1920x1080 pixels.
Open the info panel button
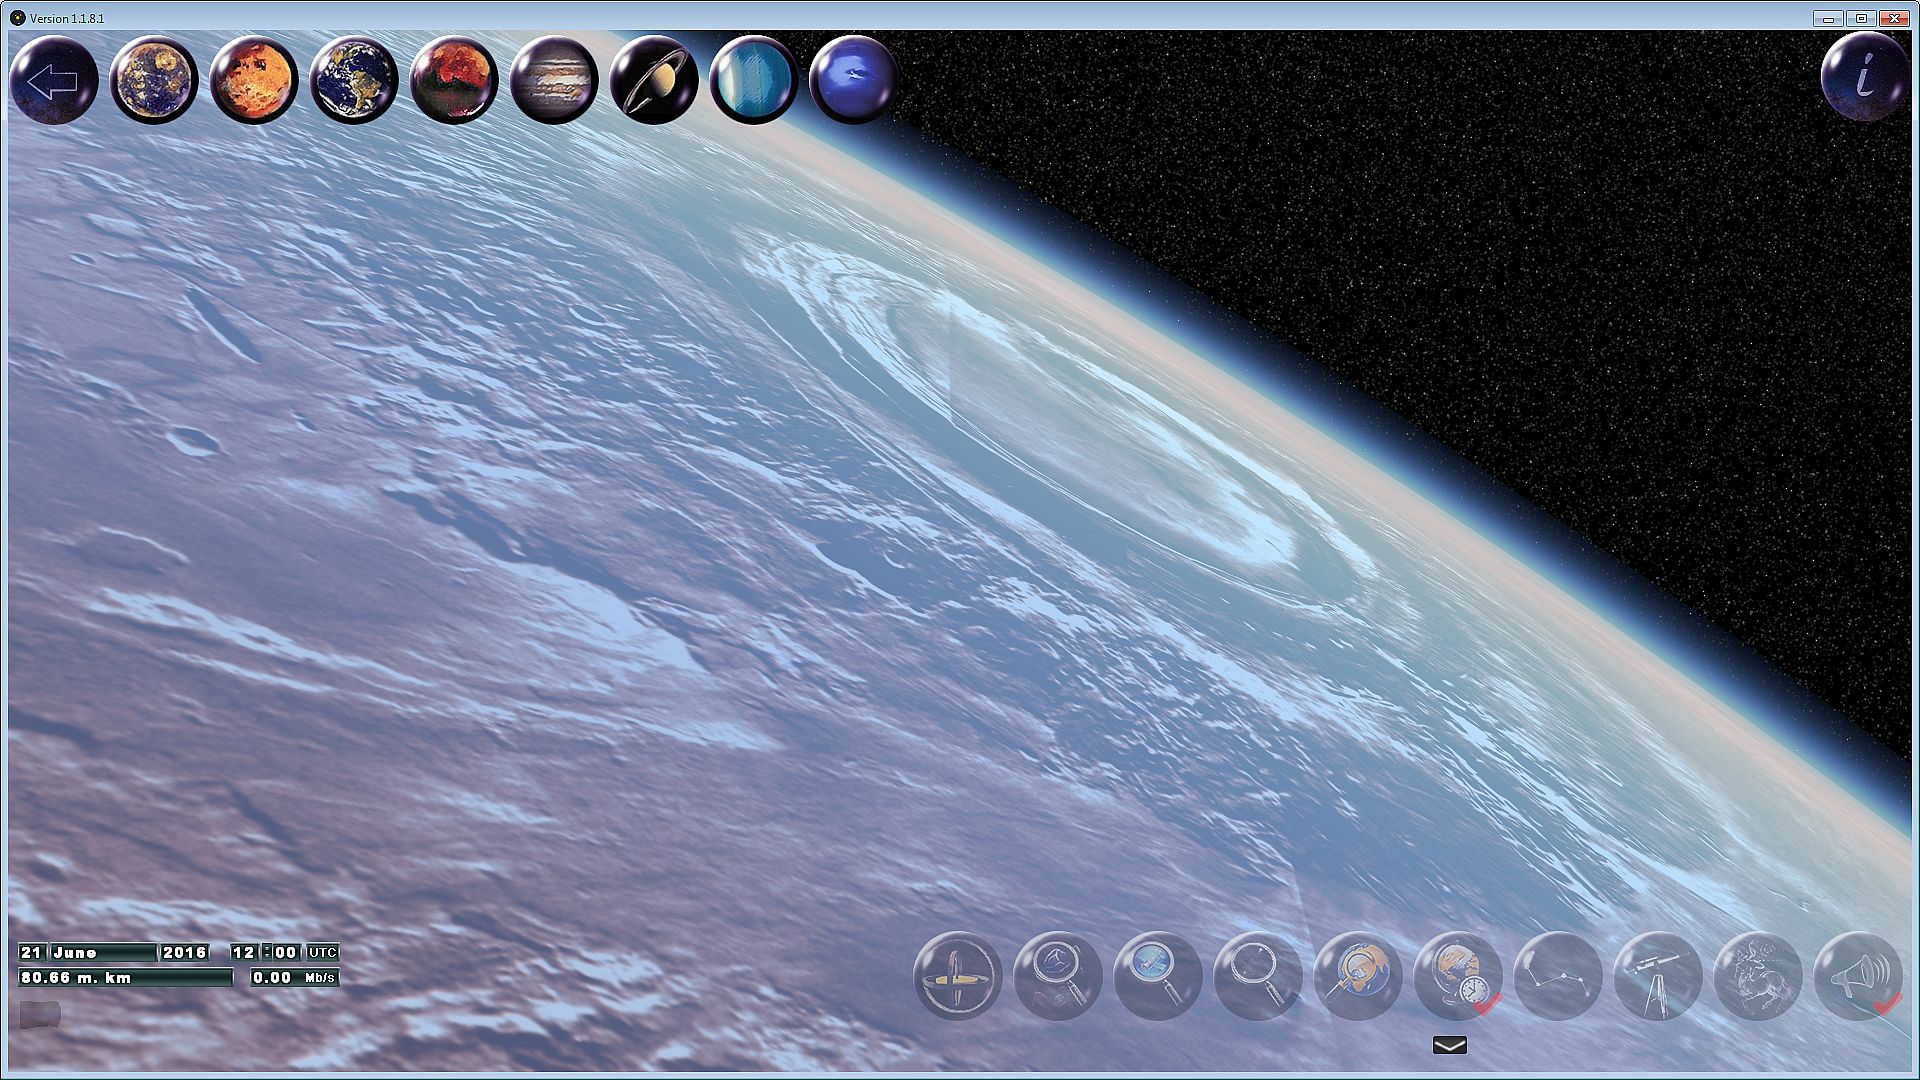click(1864, 77)
